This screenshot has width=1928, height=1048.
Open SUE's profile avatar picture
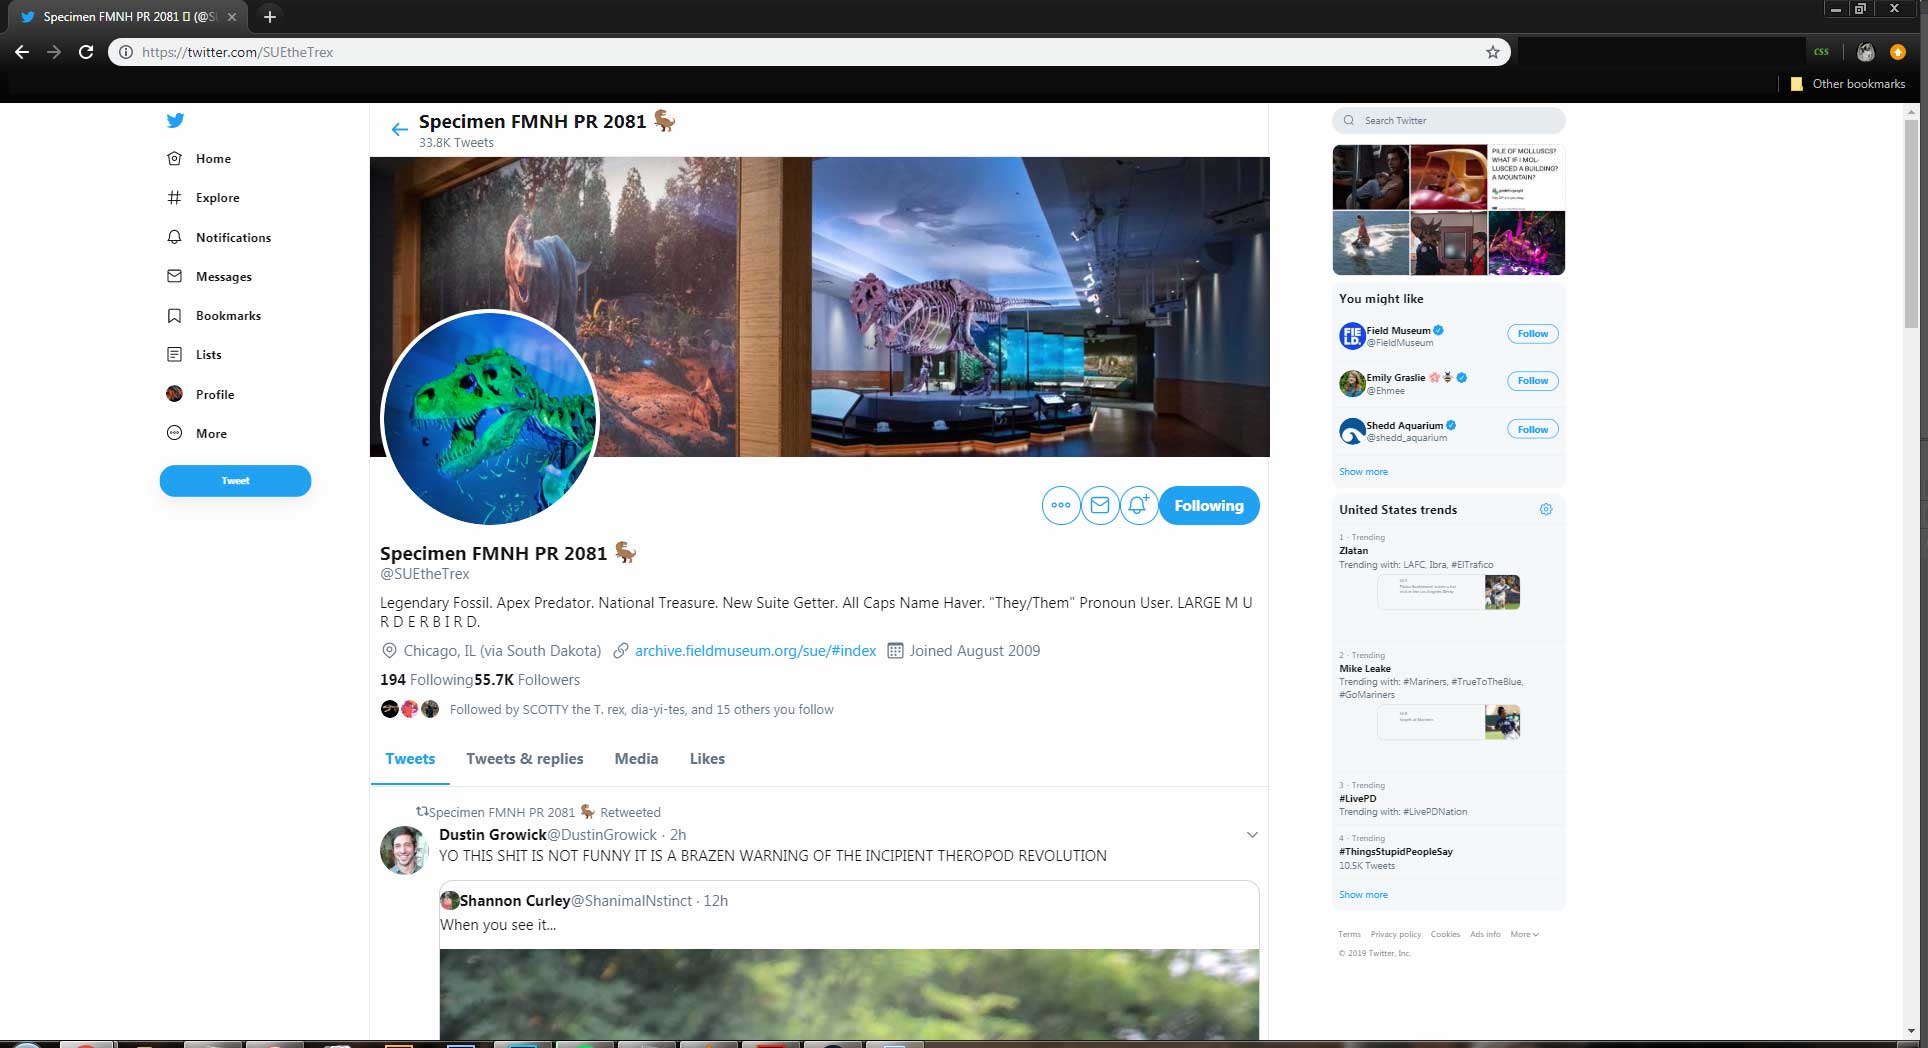[490, 417]
